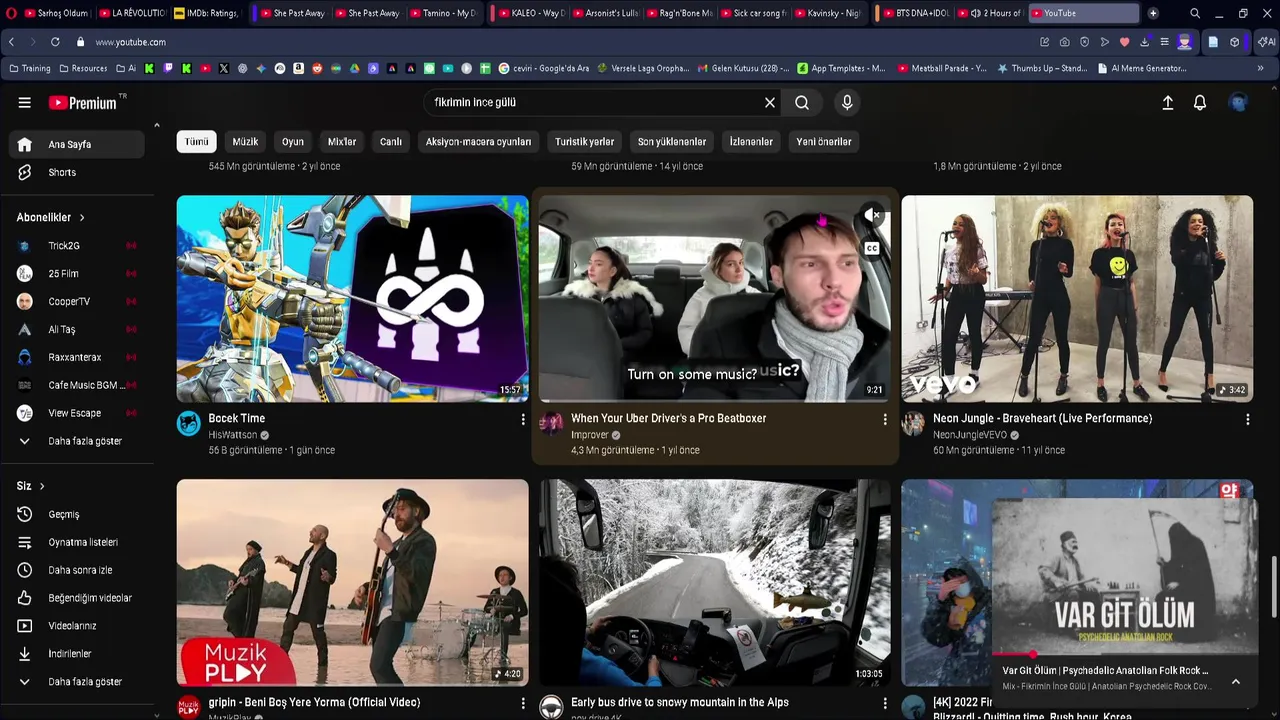Screen dimensions: 1280x720
Task: Open Trick2G channel subscription
Action: click(77, 245)
